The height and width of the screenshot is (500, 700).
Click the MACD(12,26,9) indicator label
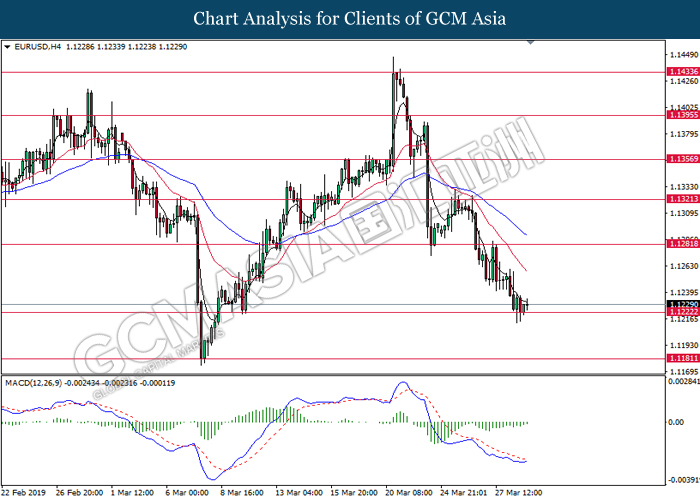tap(33, 383)
